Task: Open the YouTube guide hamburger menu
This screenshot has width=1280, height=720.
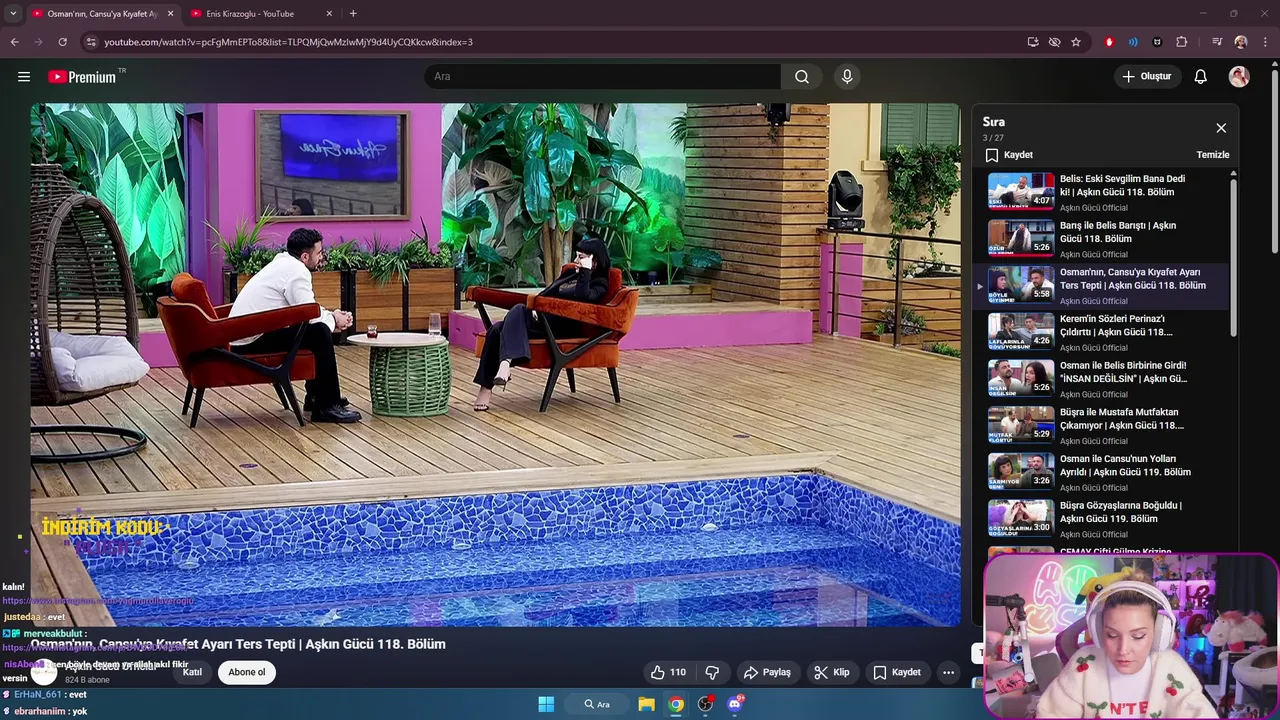Action: (24, 77)
